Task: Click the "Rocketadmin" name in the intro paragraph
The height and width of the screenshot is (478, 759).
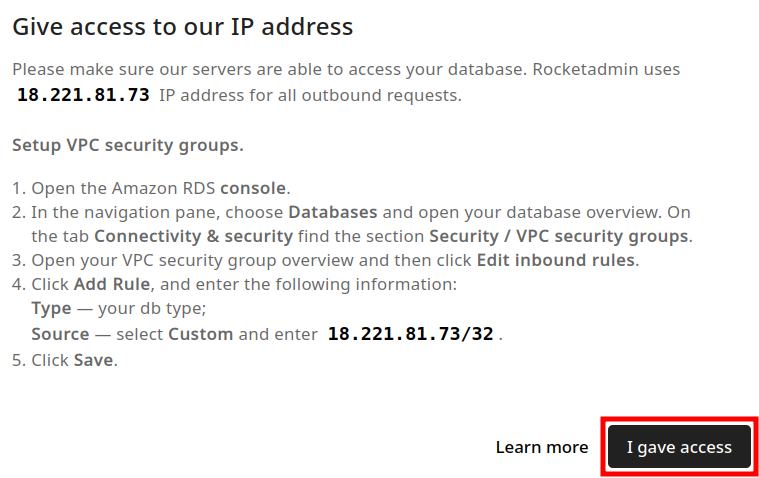Action: pyautogui.click(x=605, y=70)
